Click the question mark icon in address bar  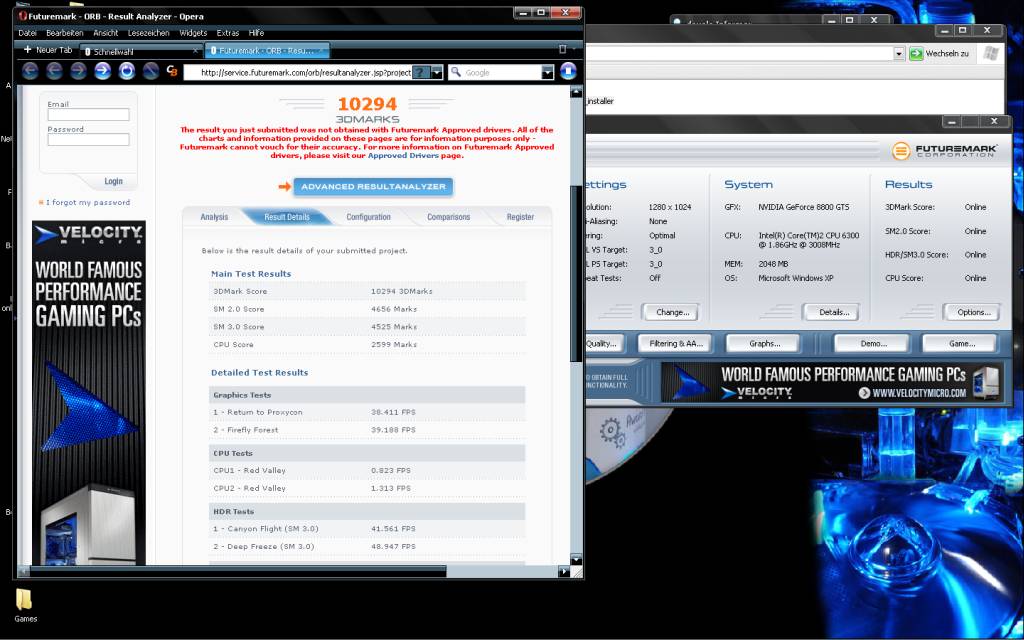pos(421,72)
